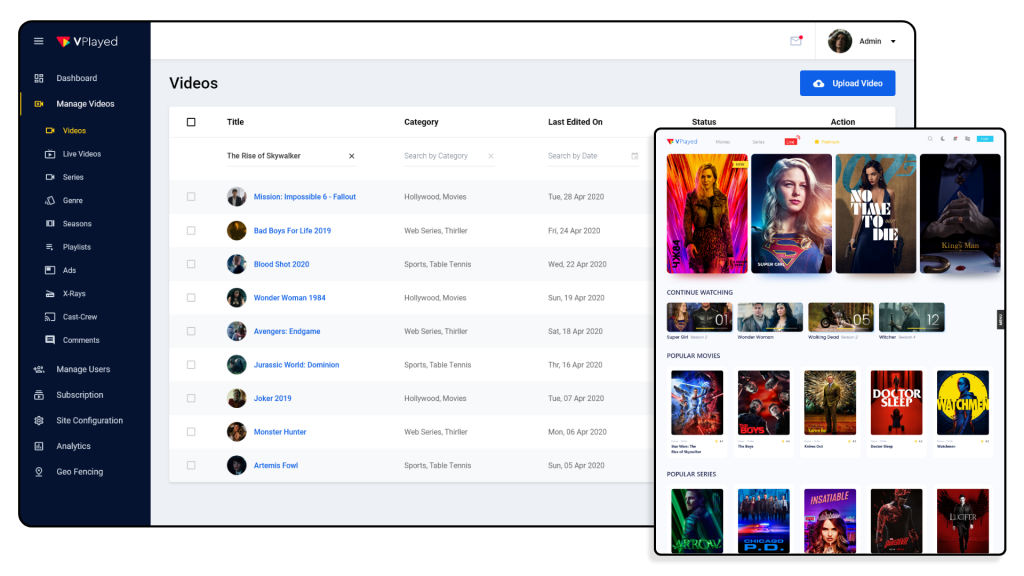Switch to the Movies tab on the preview
Screen dimensions: 1024x576
click(x=722, y=141)
